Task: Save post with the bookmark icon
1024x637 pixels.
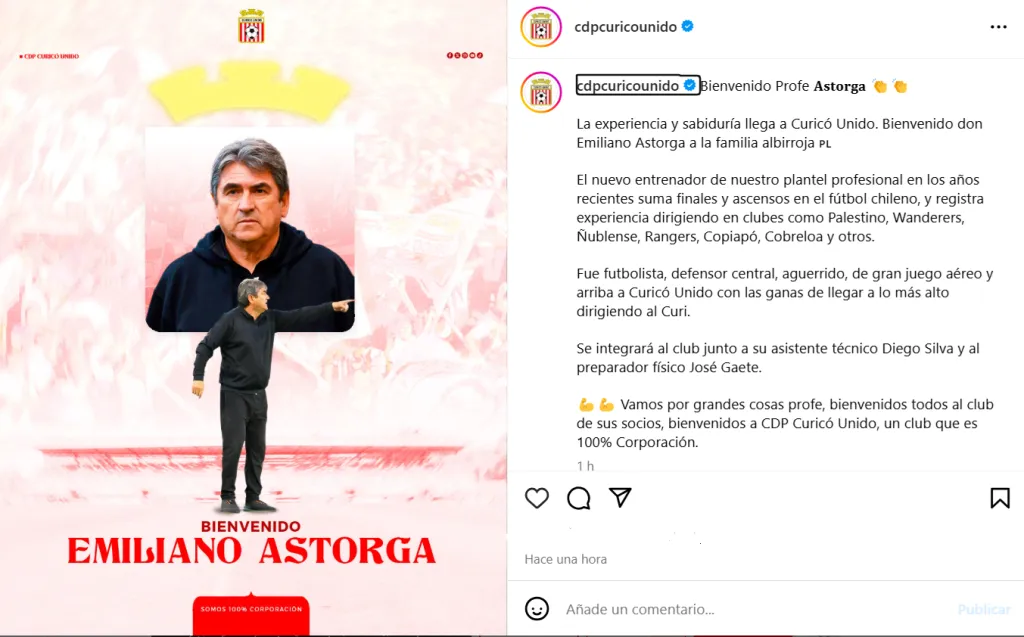Action: coord(1000,498)
